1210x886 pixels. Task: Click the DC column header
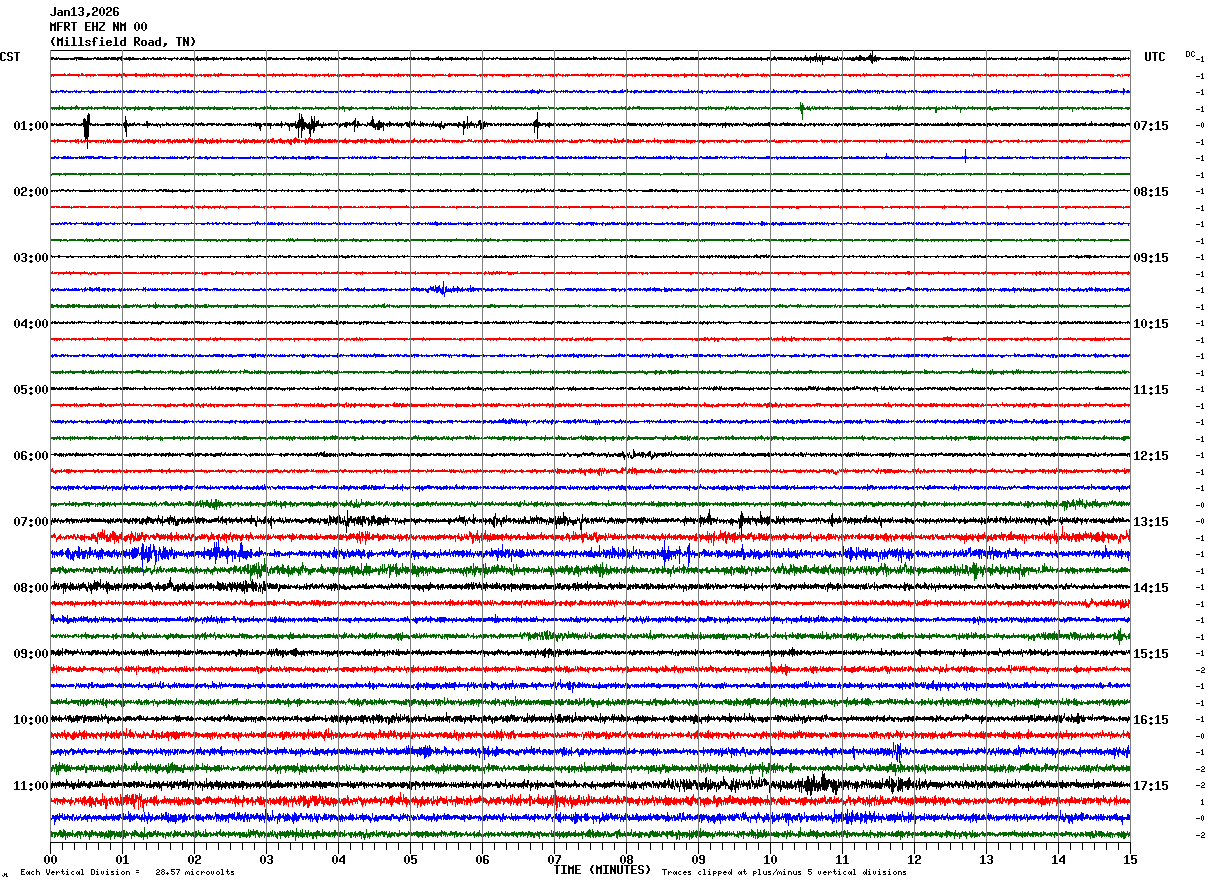click(x=1190, y=54)
